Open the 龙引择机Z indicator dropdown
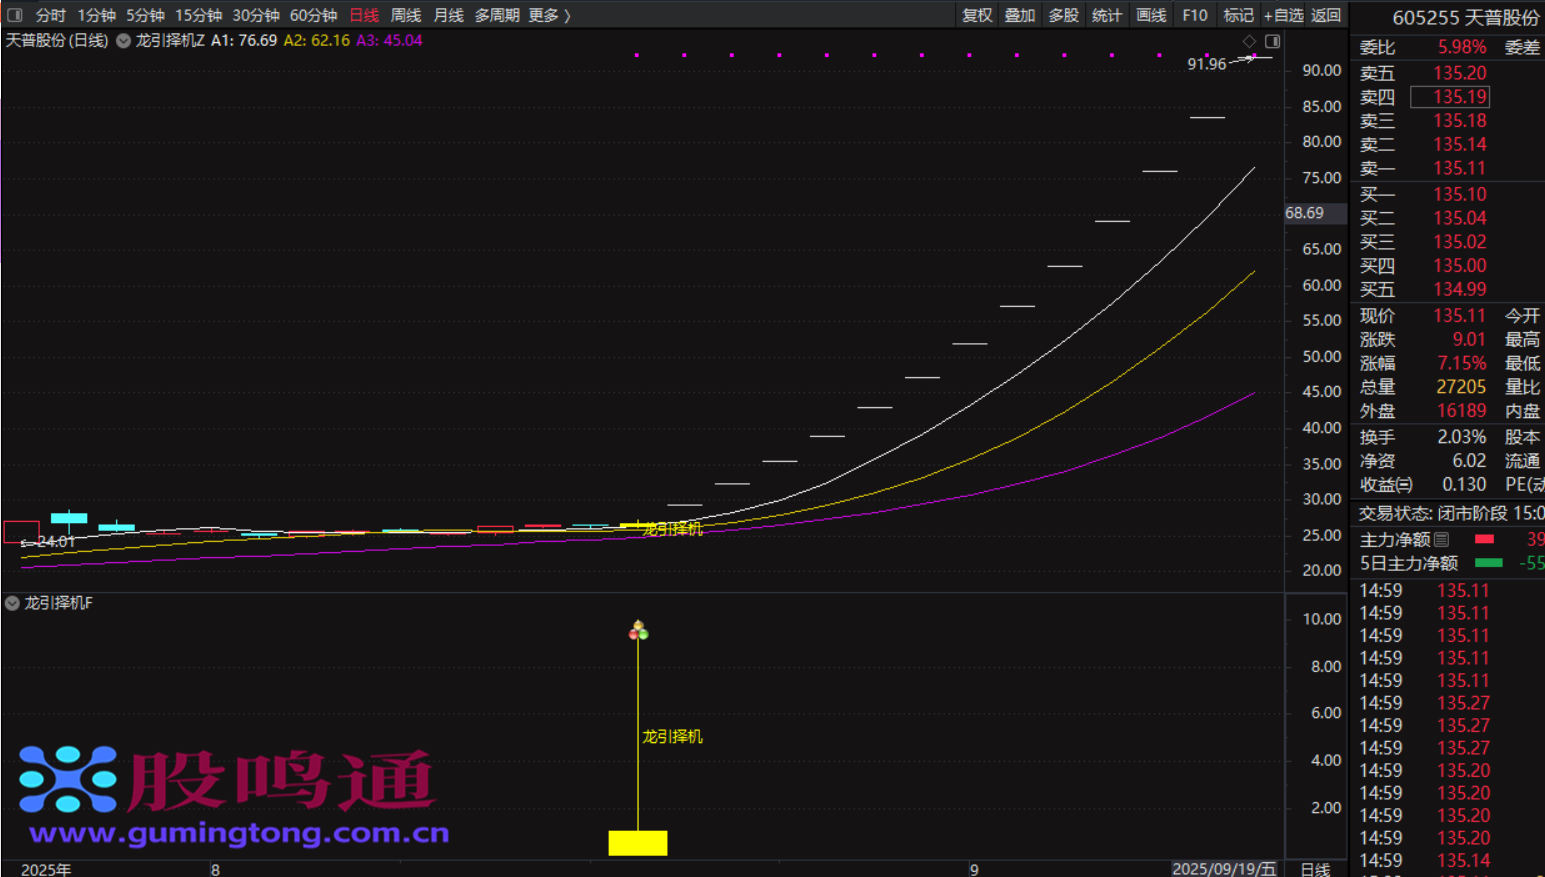The height and width of the screenshot is (877, 1545). click(124, 41)
